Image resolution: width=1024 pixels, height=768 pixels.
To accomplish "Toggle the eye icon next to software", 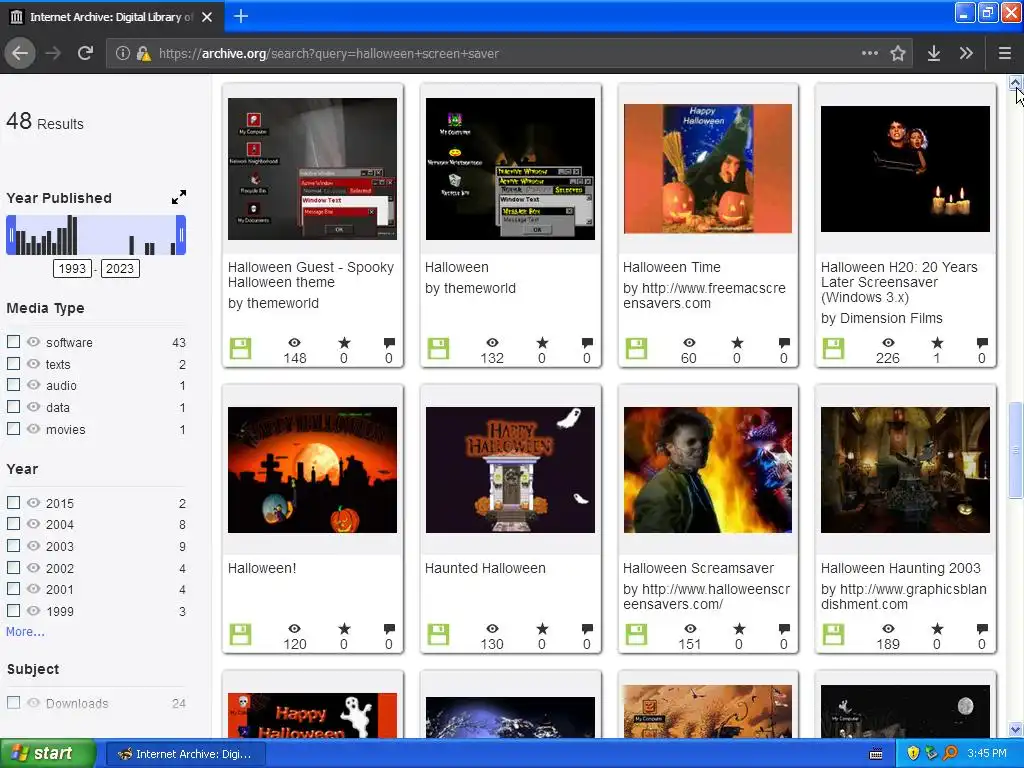I will pyautogui.click(x=33, y=342).
